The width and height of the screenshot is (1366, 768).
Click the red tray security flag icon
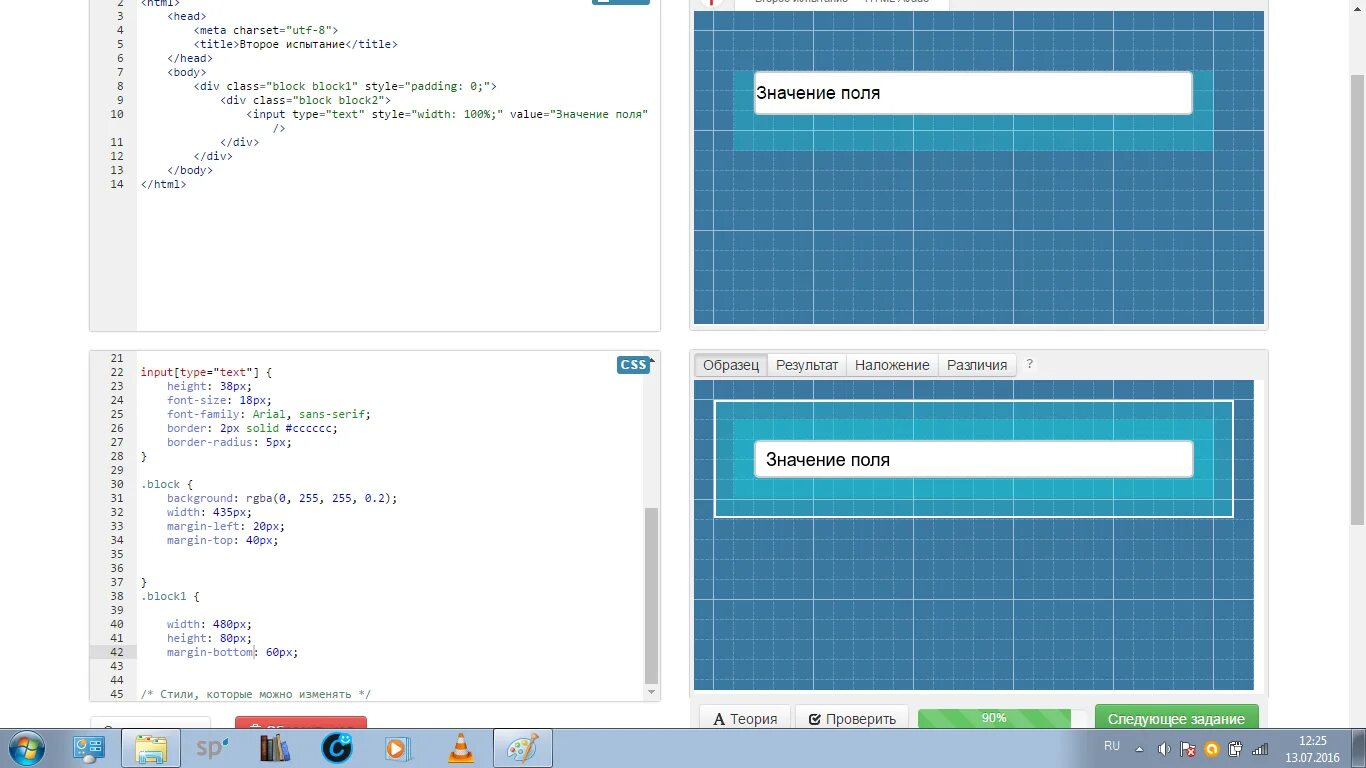click(1188, 748)
